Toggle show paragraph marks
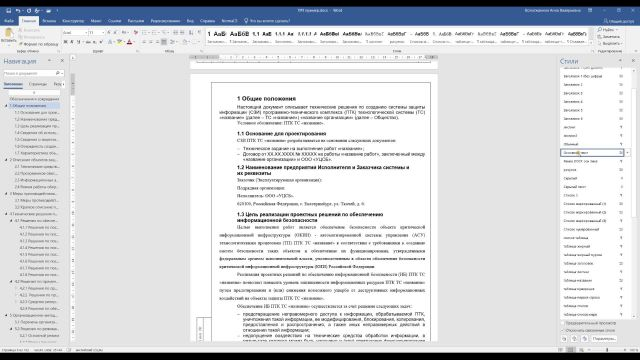640x360 pixels. tap(199, 32)
